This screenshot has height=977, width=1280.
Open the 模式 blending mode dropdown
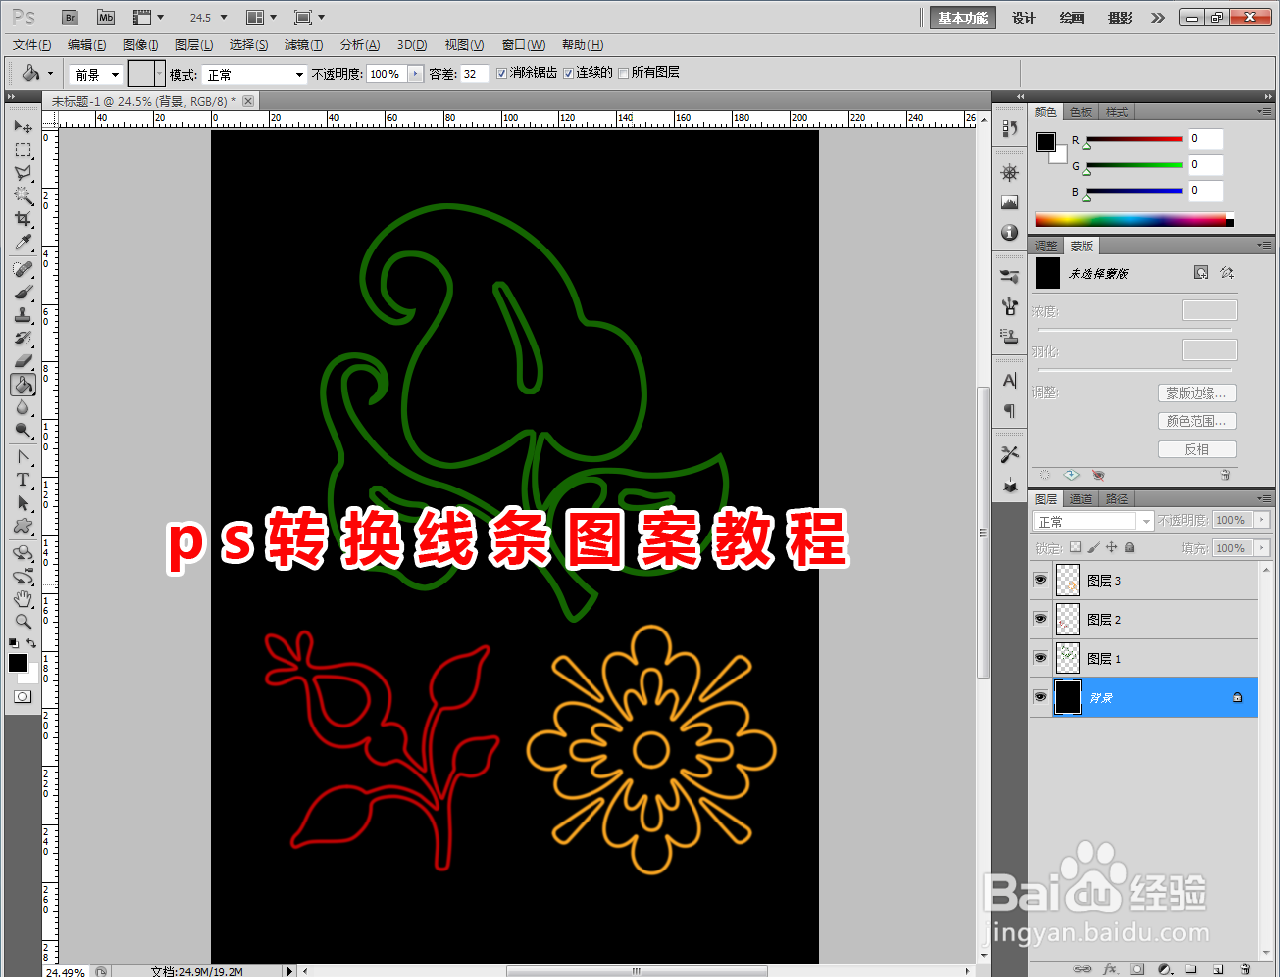(255, 74)
